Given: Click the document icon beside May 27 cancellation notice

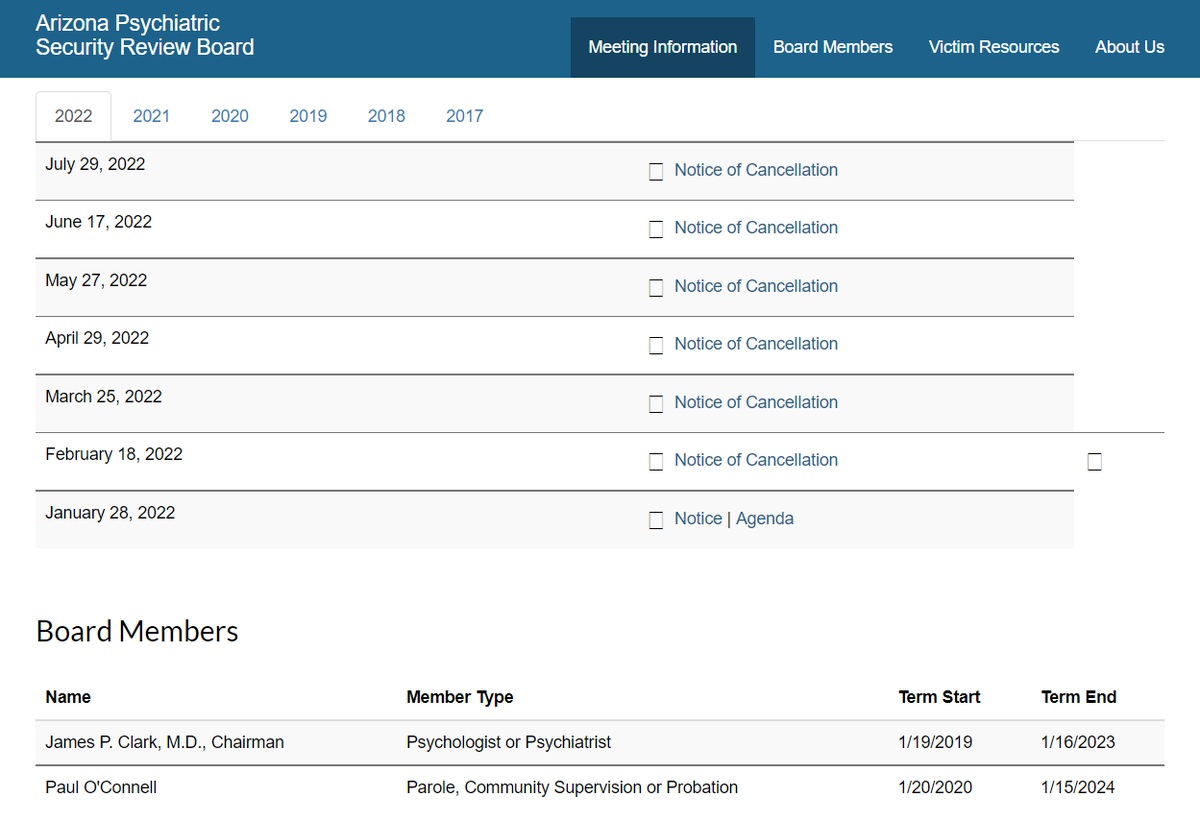Looking at the screenshot, I should (x=656, y=287).
